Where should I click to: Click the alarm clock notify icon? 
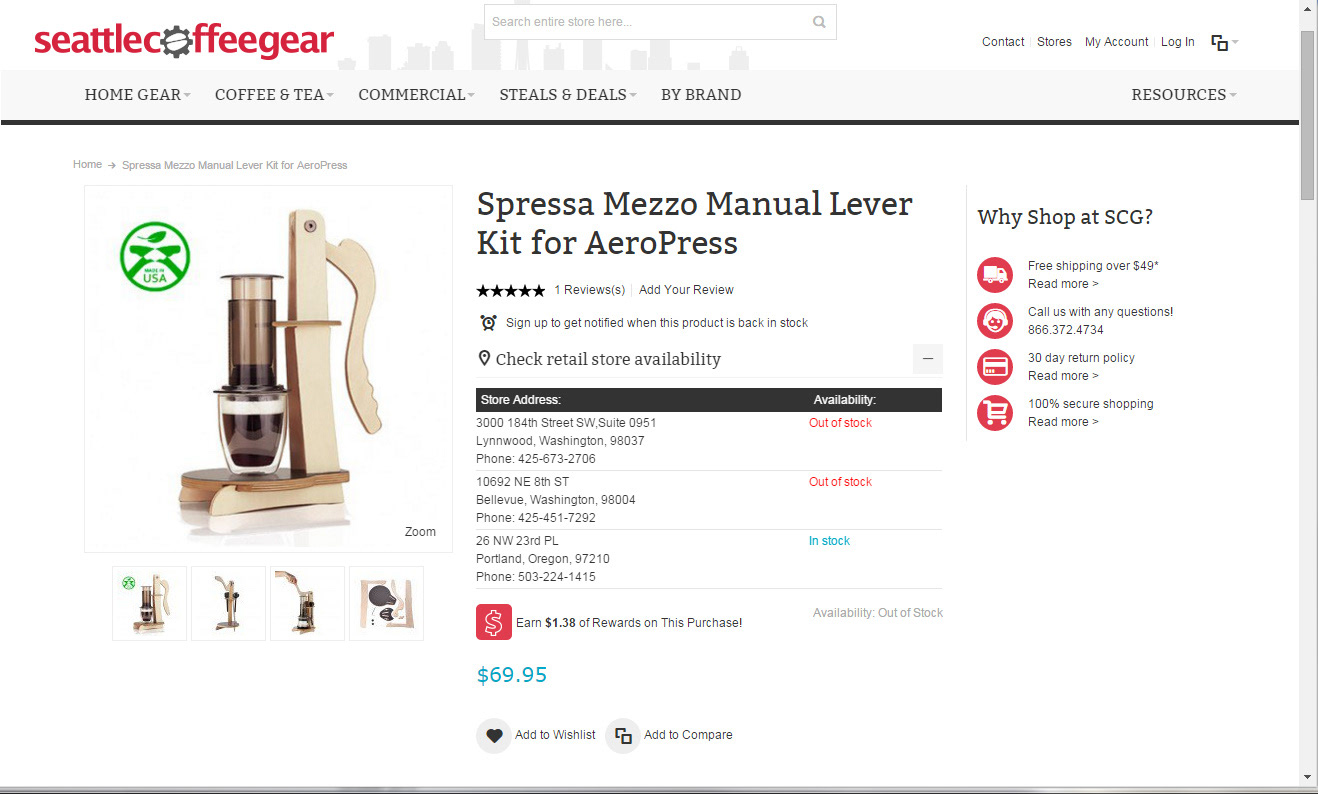point(488,322)
